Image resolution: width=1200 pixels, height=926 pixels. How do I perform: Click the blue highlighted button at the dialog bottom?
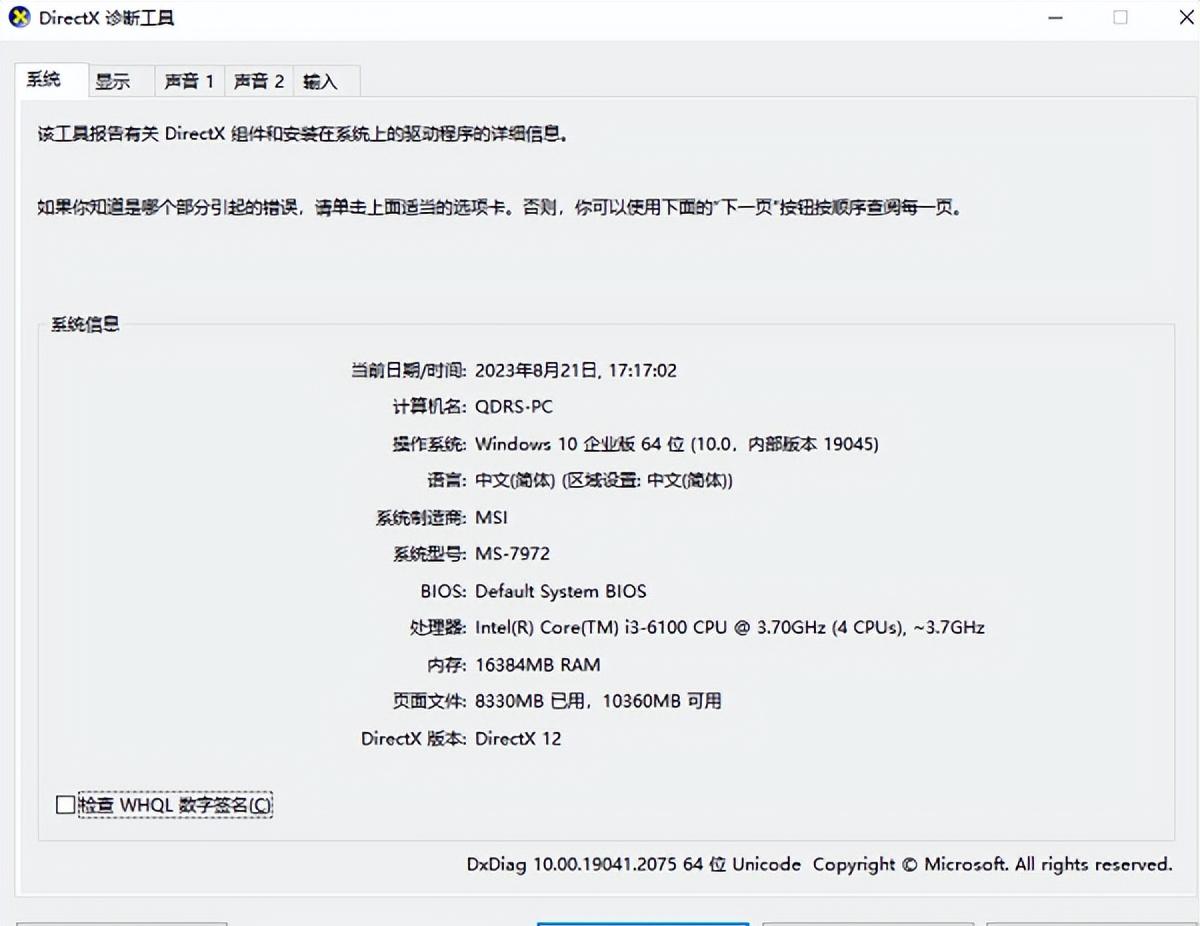[x=641, y=922]
